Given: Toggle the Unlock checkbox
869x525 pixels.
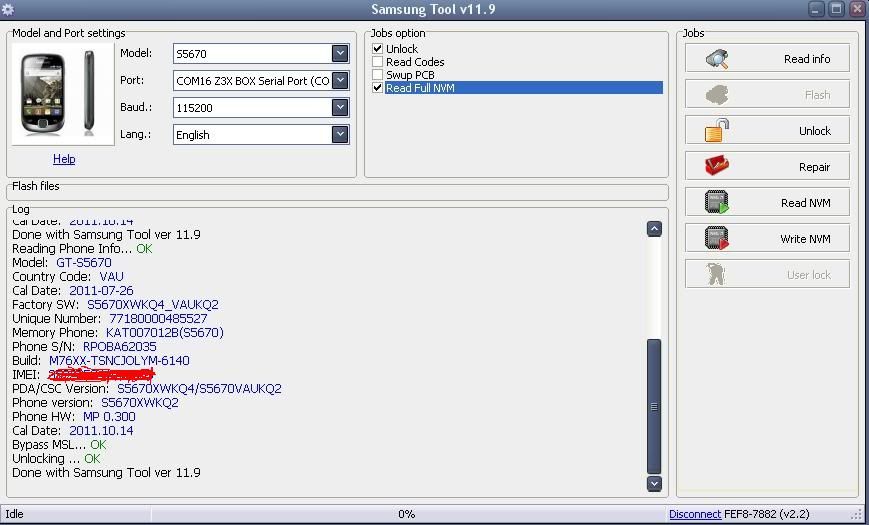Looking at the screenshot, I should tap(377, 49).
